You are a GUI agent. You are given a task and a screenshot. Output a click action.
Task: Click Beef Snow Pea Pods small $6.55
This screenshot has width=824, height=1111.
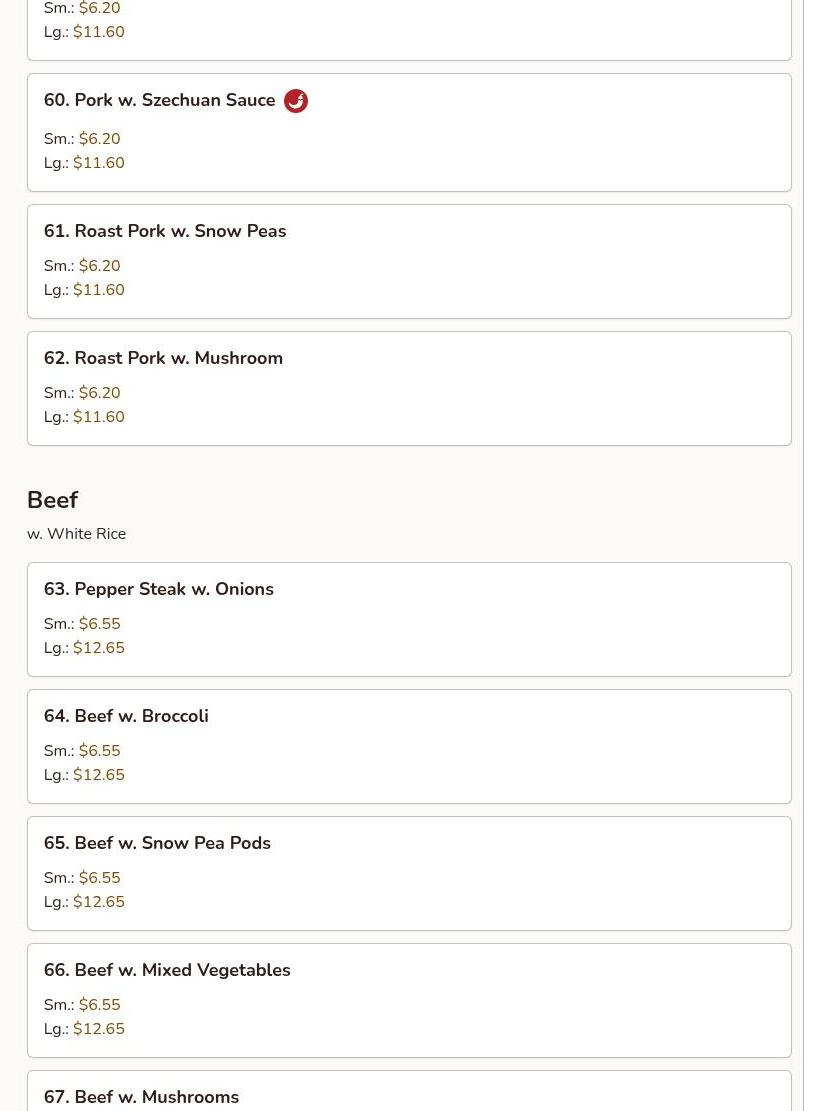(x=99, y=878)
